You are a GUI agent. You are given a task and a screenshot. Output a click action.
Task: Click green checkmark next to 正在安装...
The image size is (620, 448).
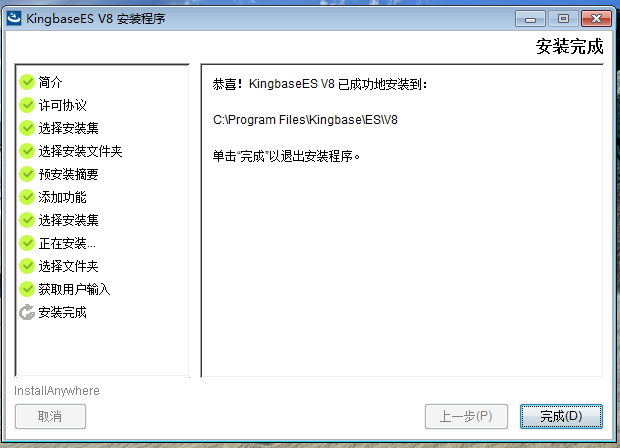(x=27, y=243)
